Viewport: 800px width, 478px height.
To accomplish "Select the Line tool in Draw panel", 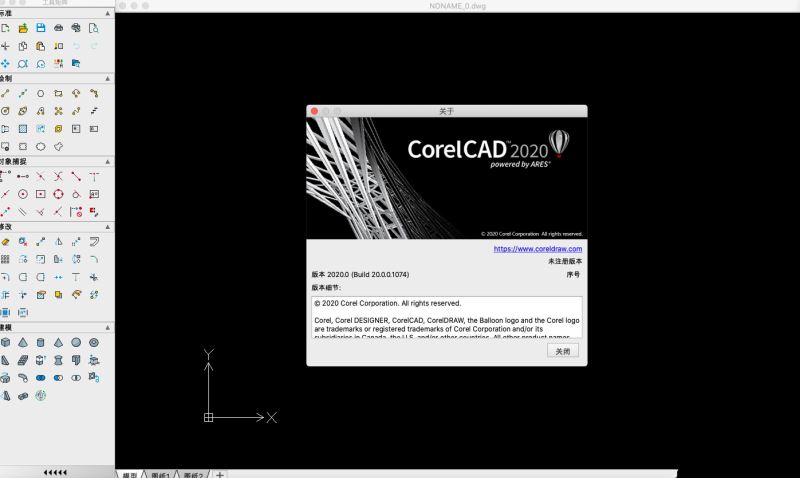I will pos(5,93).
